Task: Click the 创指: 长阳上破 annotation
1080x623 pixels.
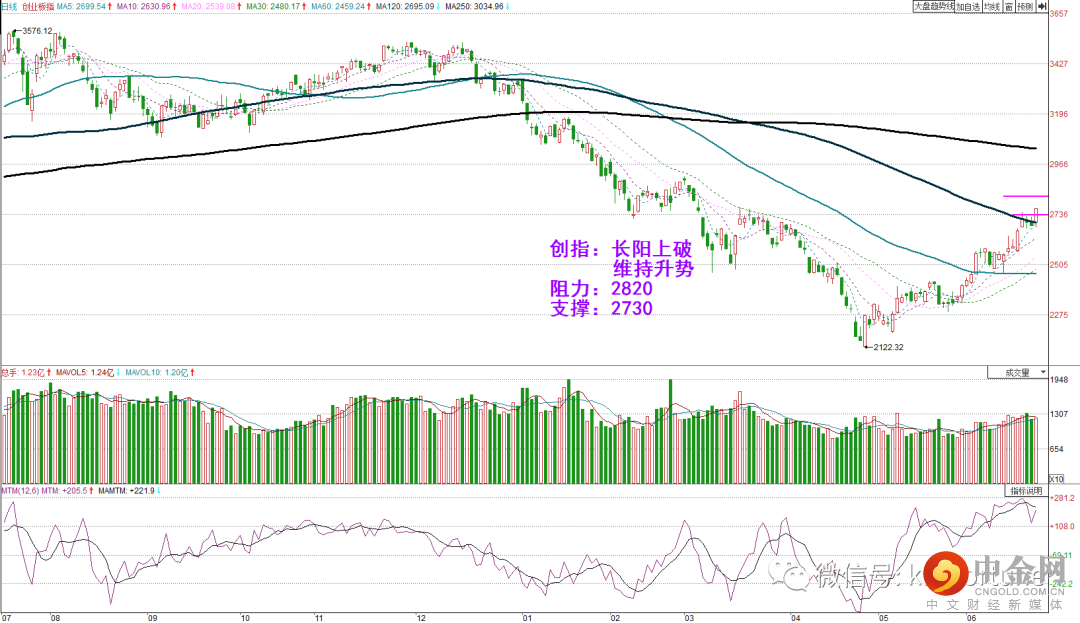Action: pyautogui.click(x=621, y=249)
